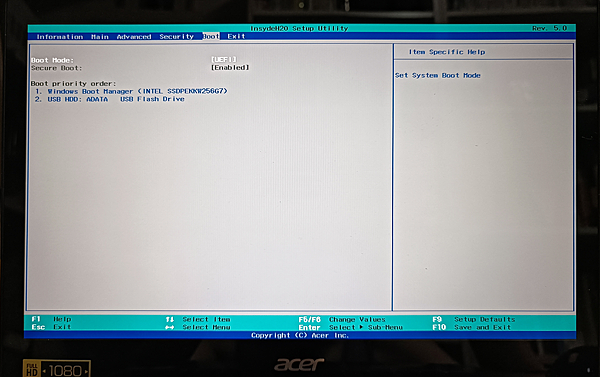Change the Boot Mode UEFI value

coord(224,60)
